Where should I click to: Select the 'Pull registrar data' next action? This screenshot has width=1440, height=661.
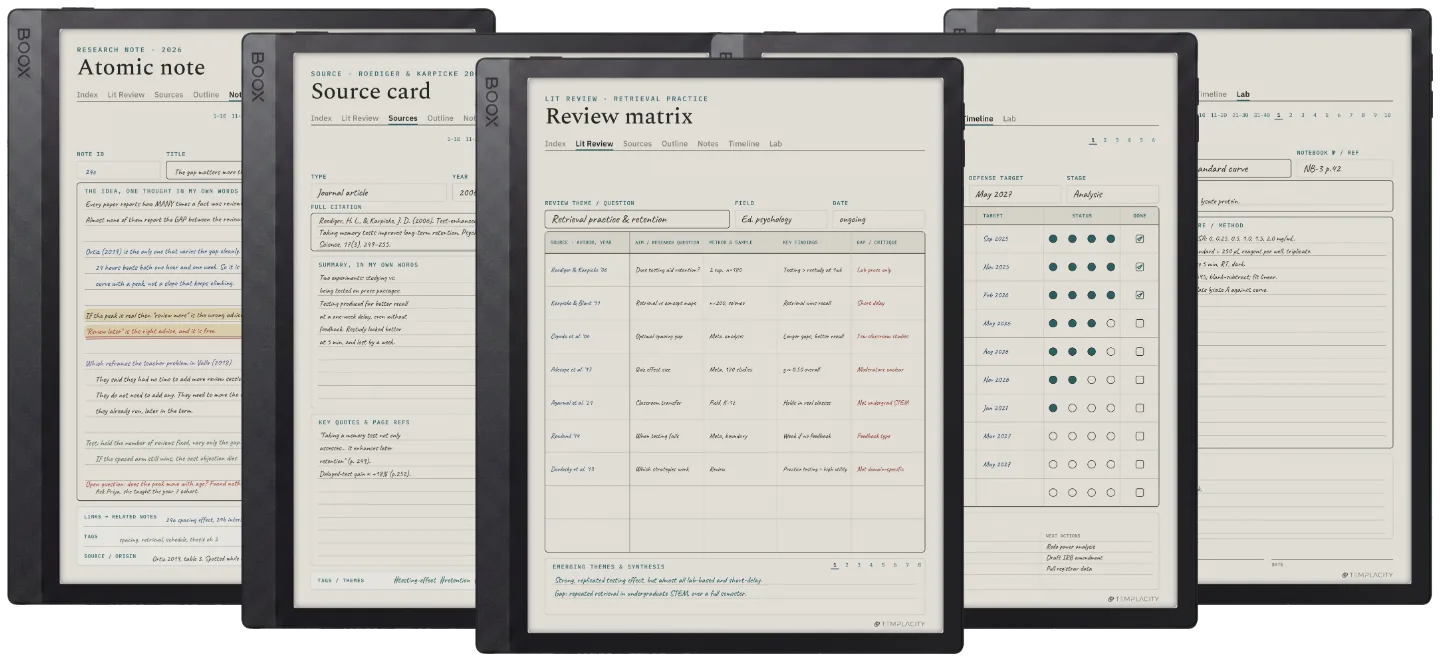1070,569
